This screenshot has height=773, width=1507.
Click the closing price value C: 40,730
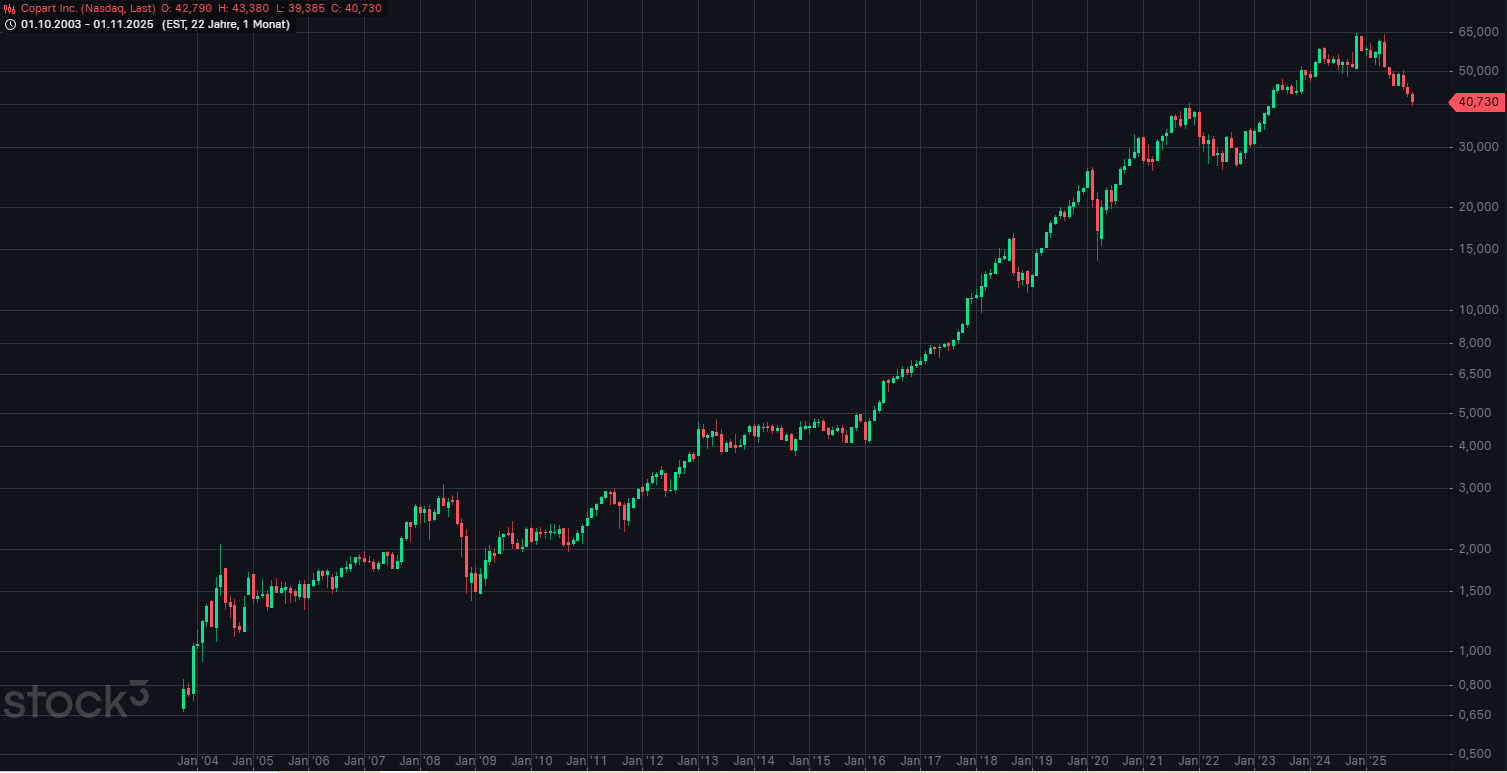(x=356, y=8)
